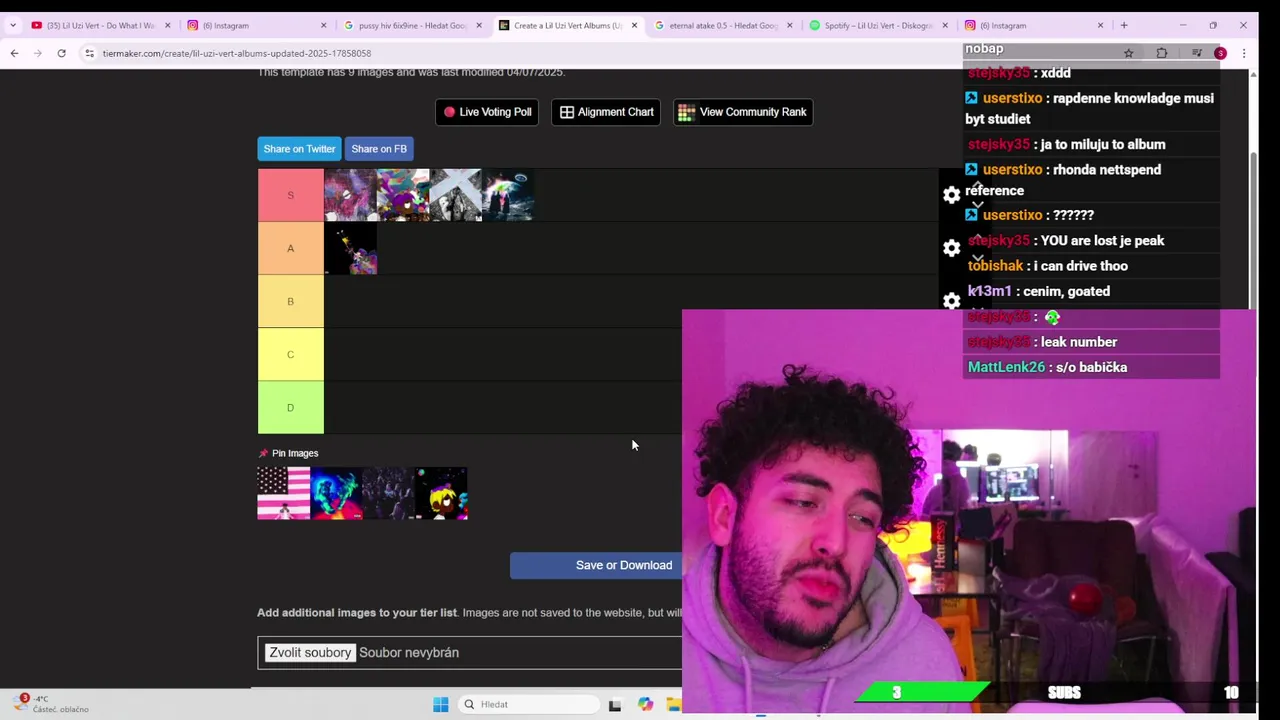The height and width of the screenshot is (720, 1280).
Task: Open File Explorer from taskbar
Action: tap(674, 704)
